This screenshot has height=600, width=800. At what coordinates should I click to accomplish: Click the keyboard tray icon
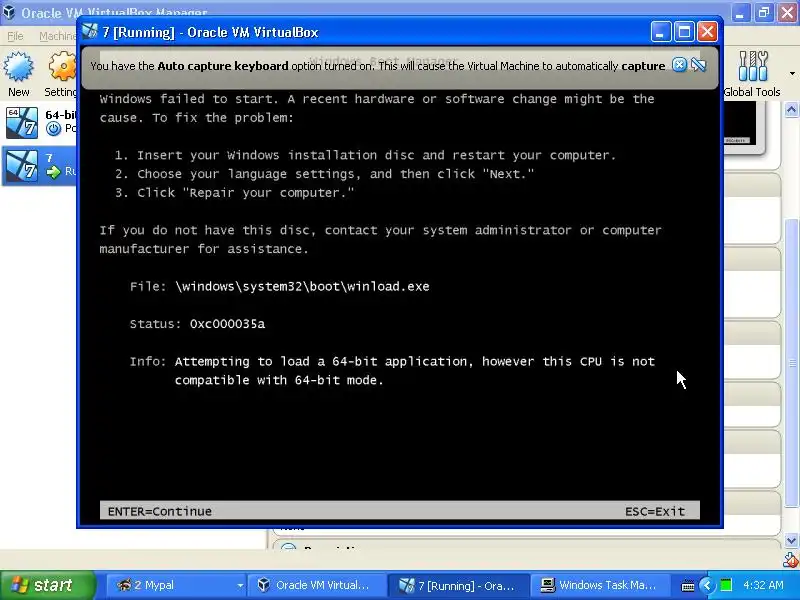tap(687, 585)
